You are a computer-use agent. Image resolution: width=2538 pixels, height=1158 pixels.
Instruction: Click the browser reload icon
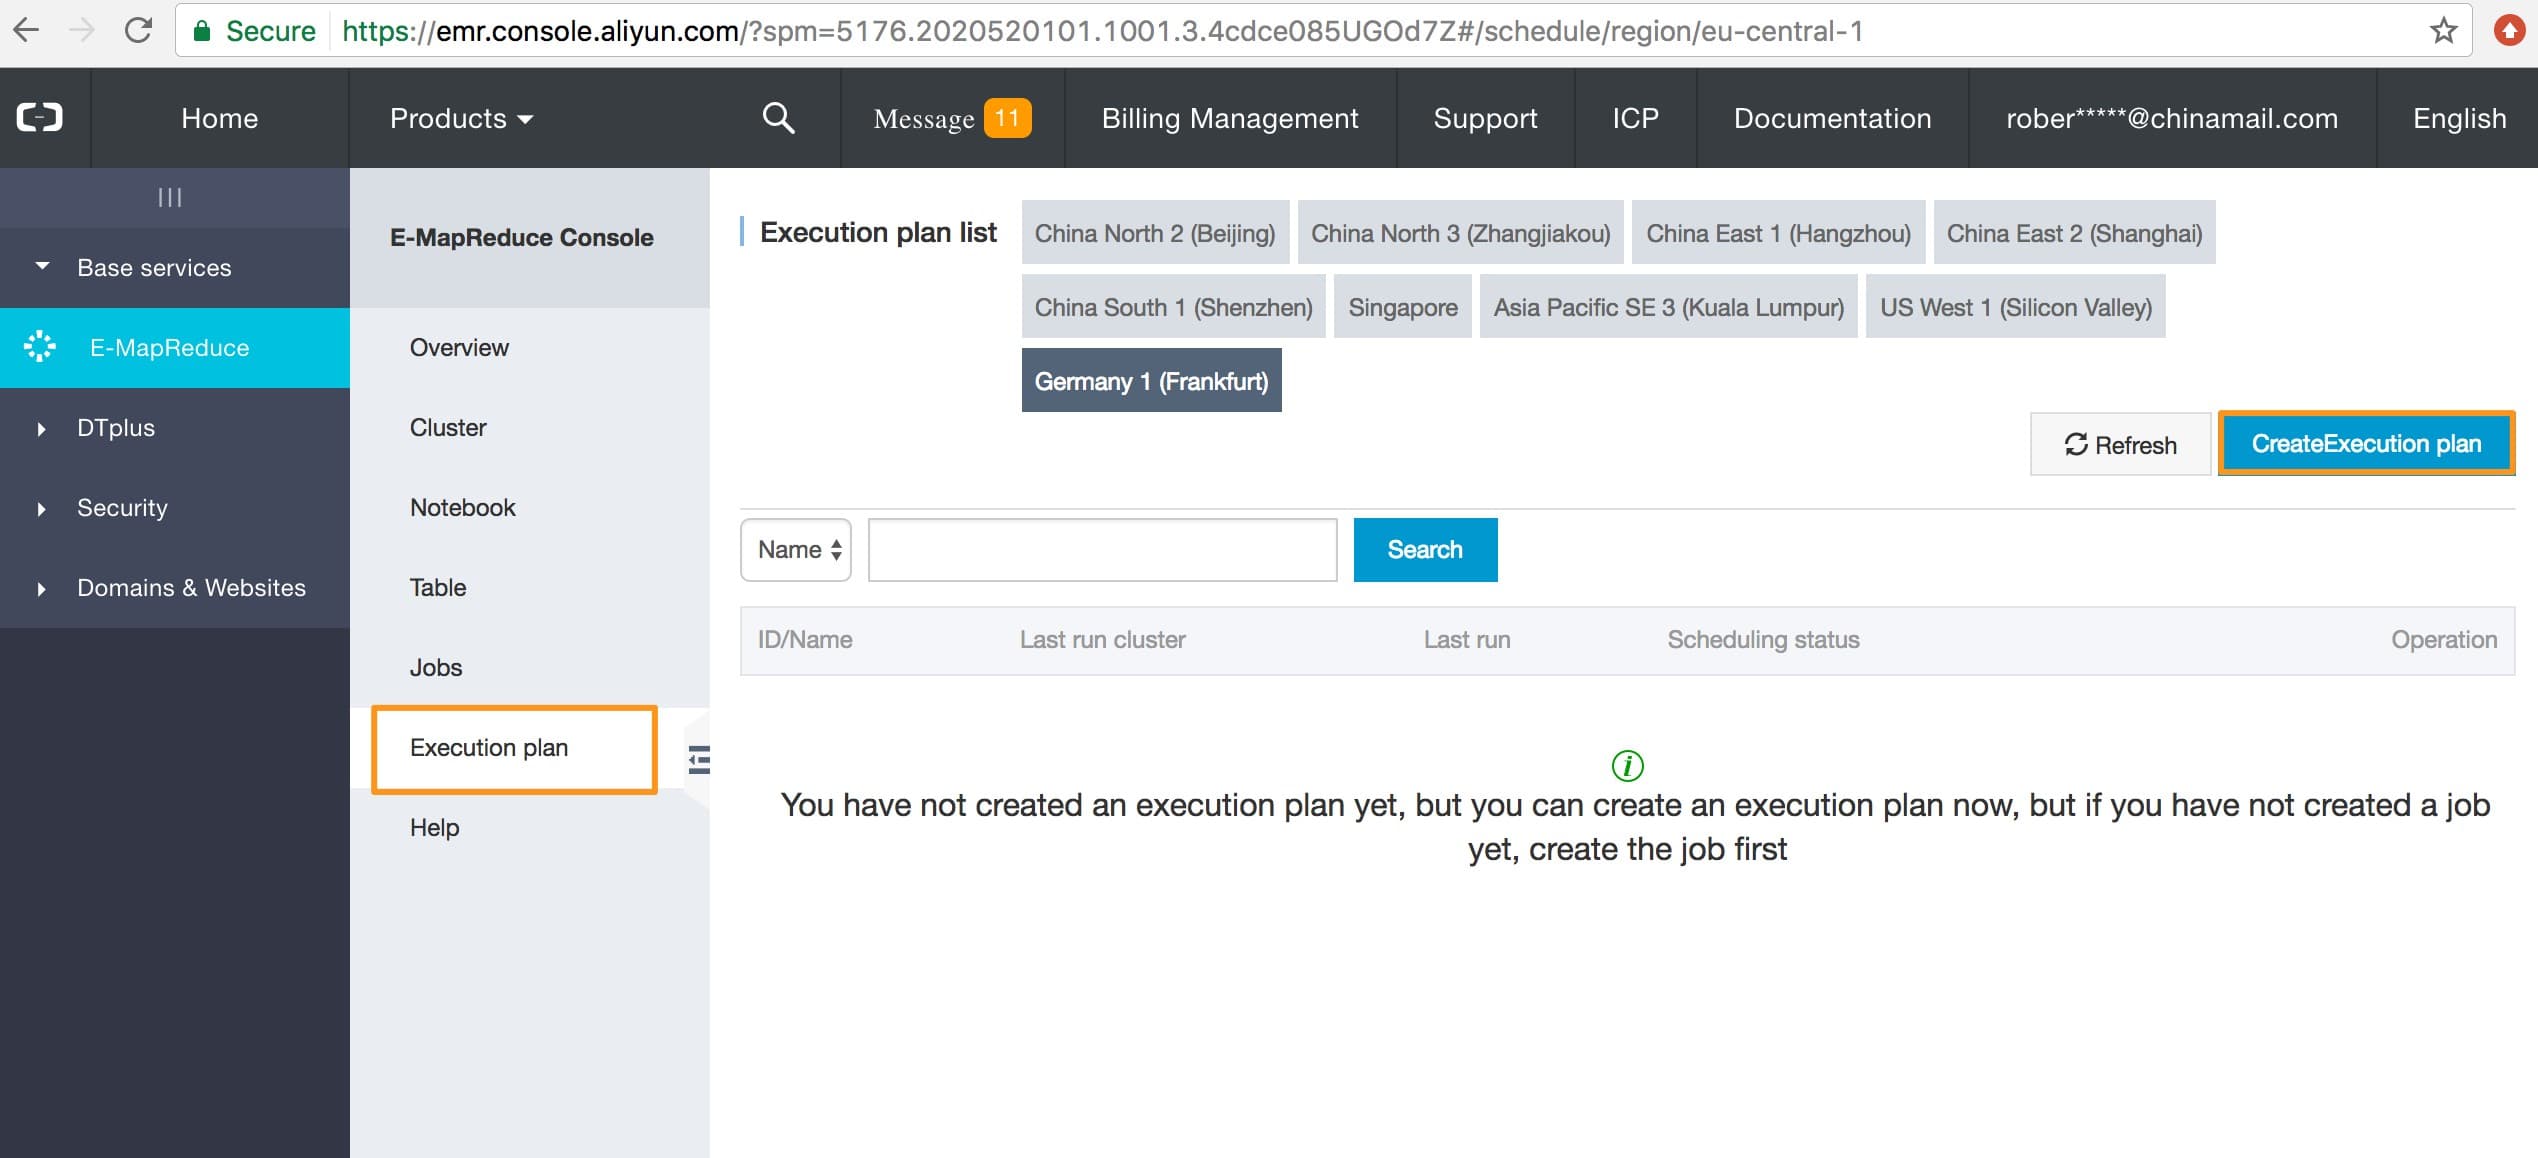[x=138, y=31]
